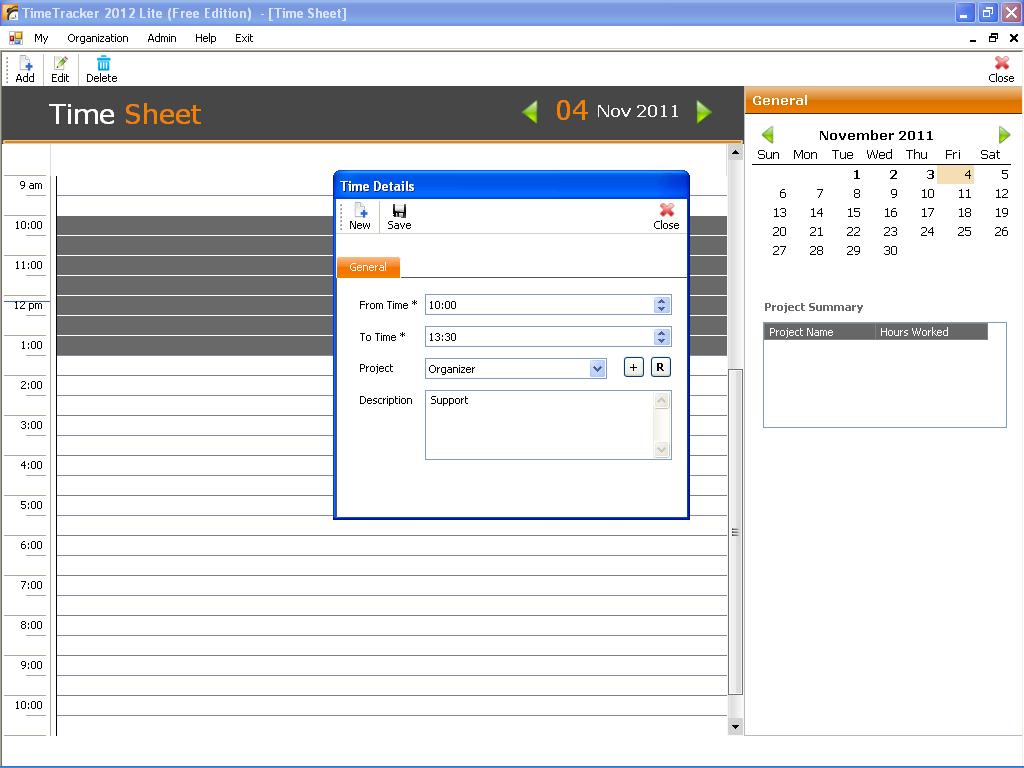Restore the inner Time Sheet window

[993, 38]
